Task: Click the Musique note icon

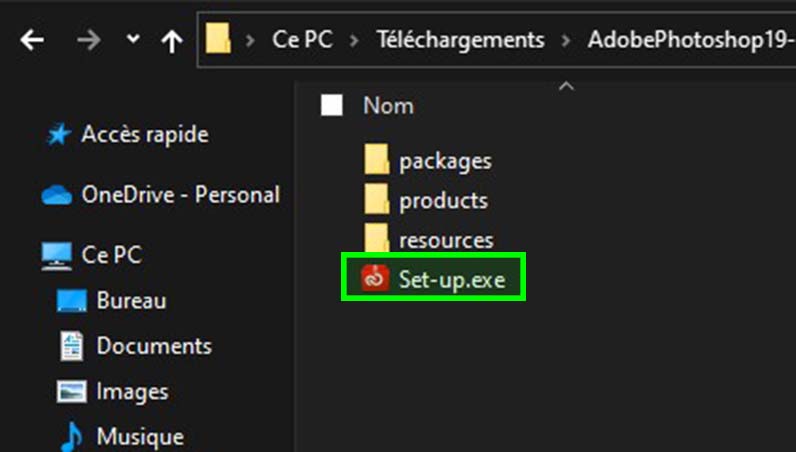Action: tap(71, 437)
